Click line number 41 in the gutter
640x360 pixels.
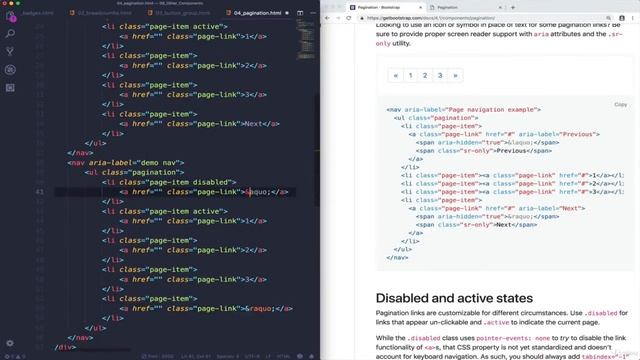coord(40,192)
